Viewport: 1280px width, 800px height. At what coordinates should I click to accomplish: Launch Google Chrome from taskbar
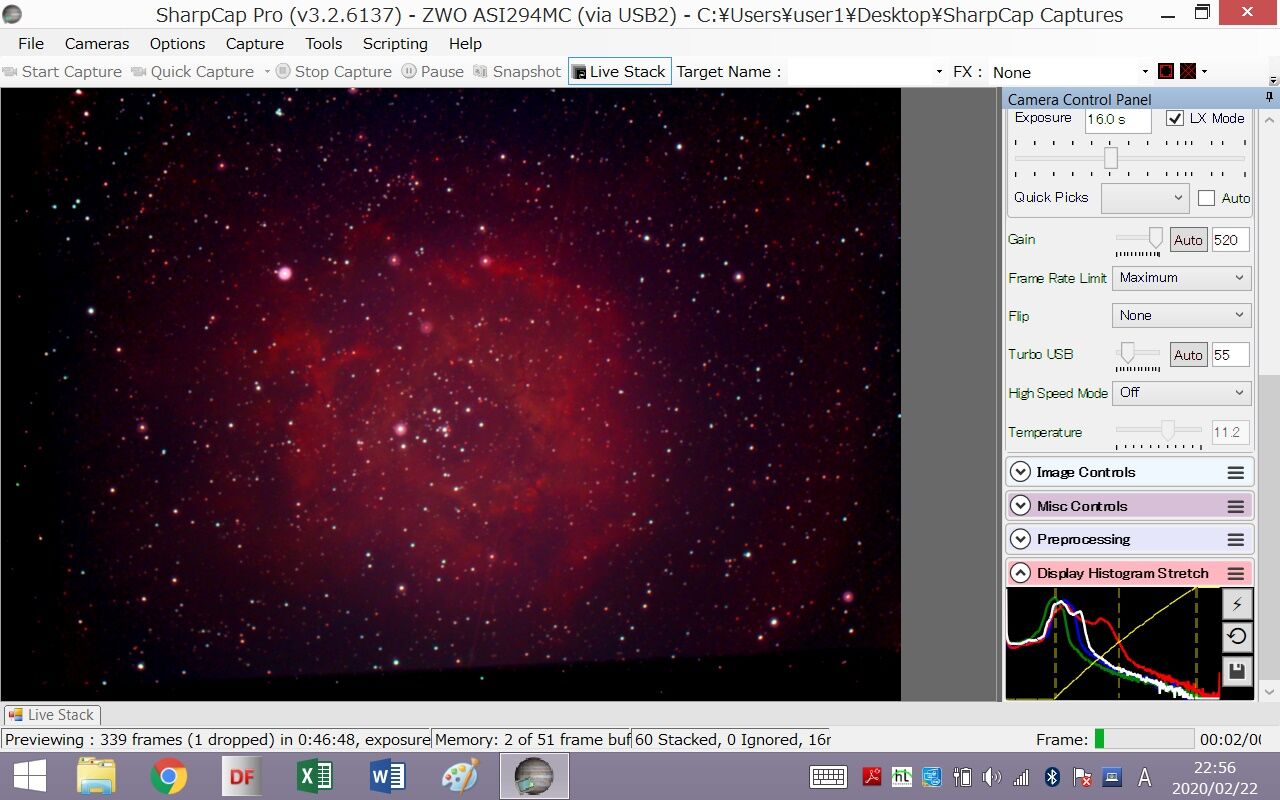(x=169, y=776)
